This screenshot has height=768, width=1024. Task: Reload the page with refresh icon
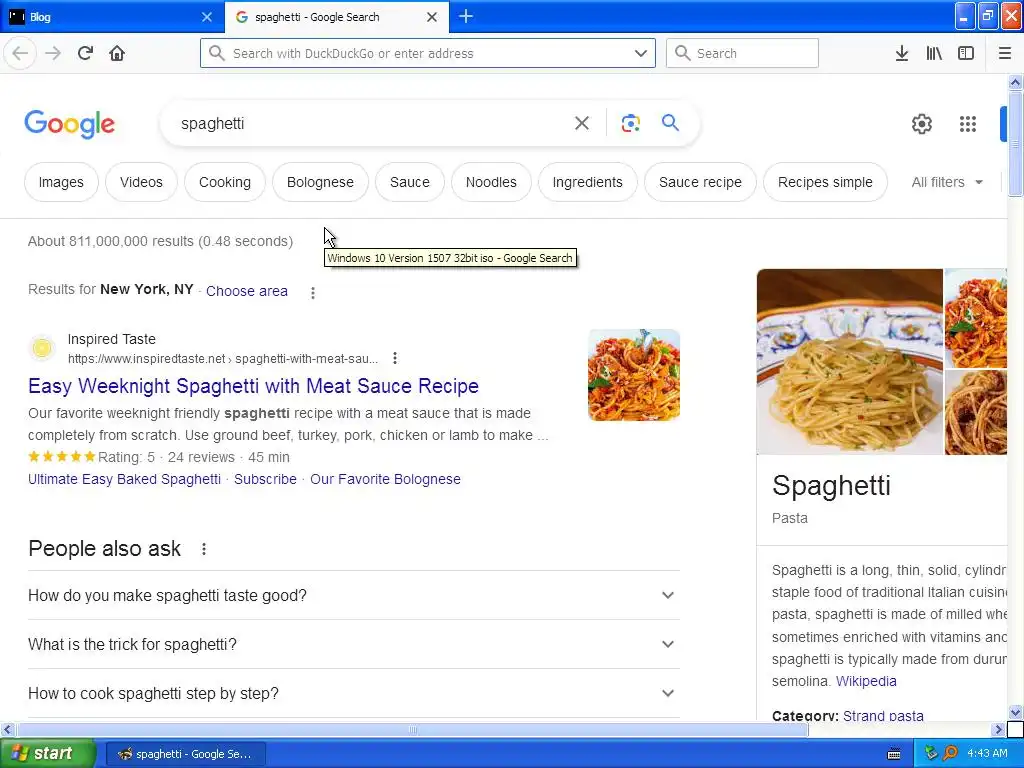point(85,53)
